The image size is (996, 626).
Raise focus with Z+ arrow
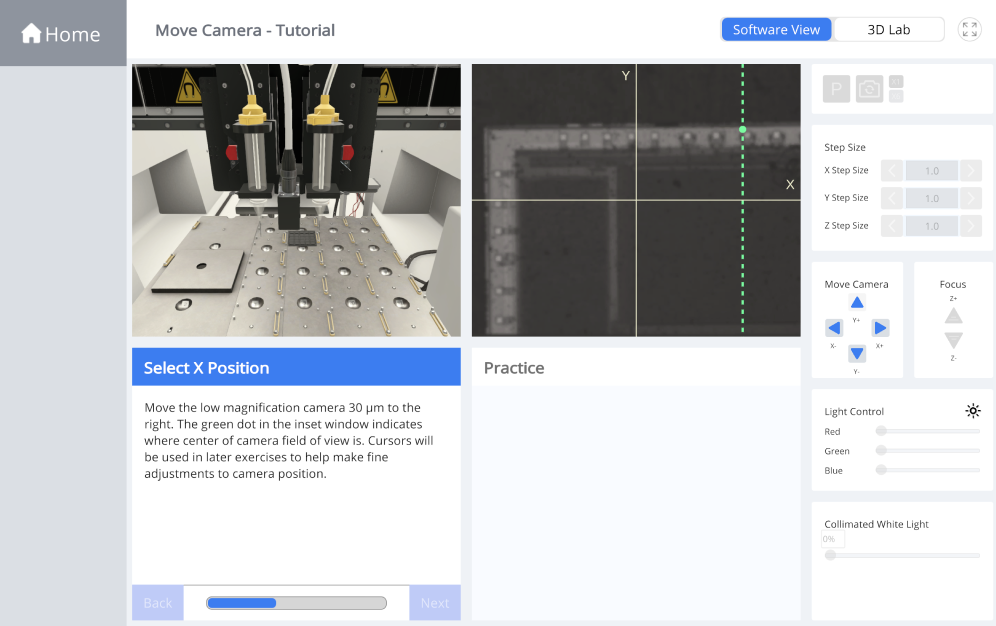[x=953, y=316]
